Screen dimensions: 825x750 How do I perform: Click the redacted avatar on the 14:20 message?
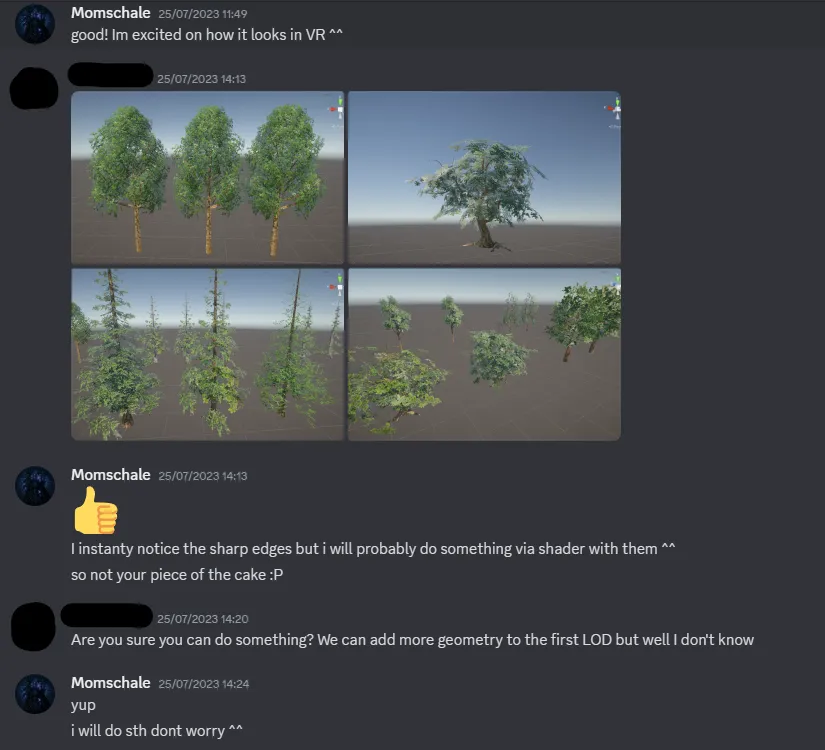[33, 626]
